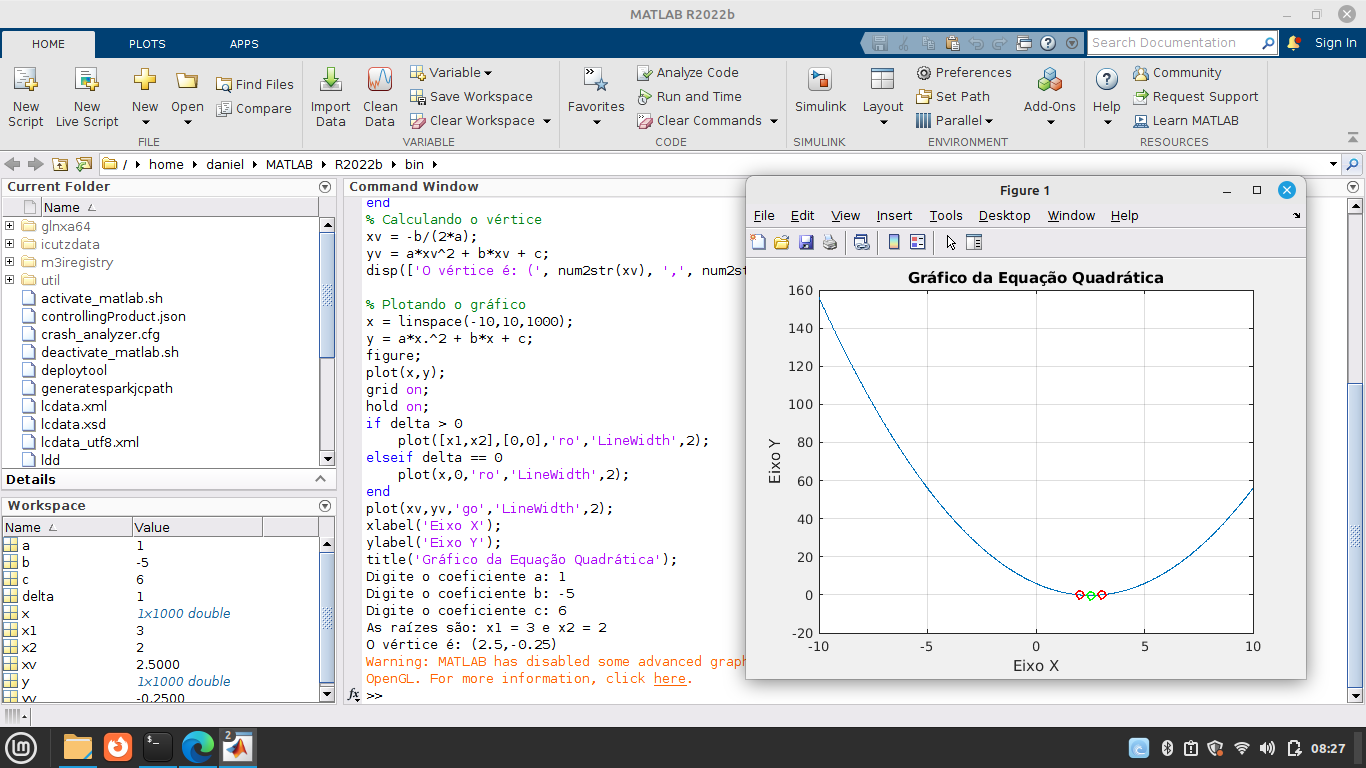Click Compare in the FILE section
The image size is (1366, 768).
[254, 108]
